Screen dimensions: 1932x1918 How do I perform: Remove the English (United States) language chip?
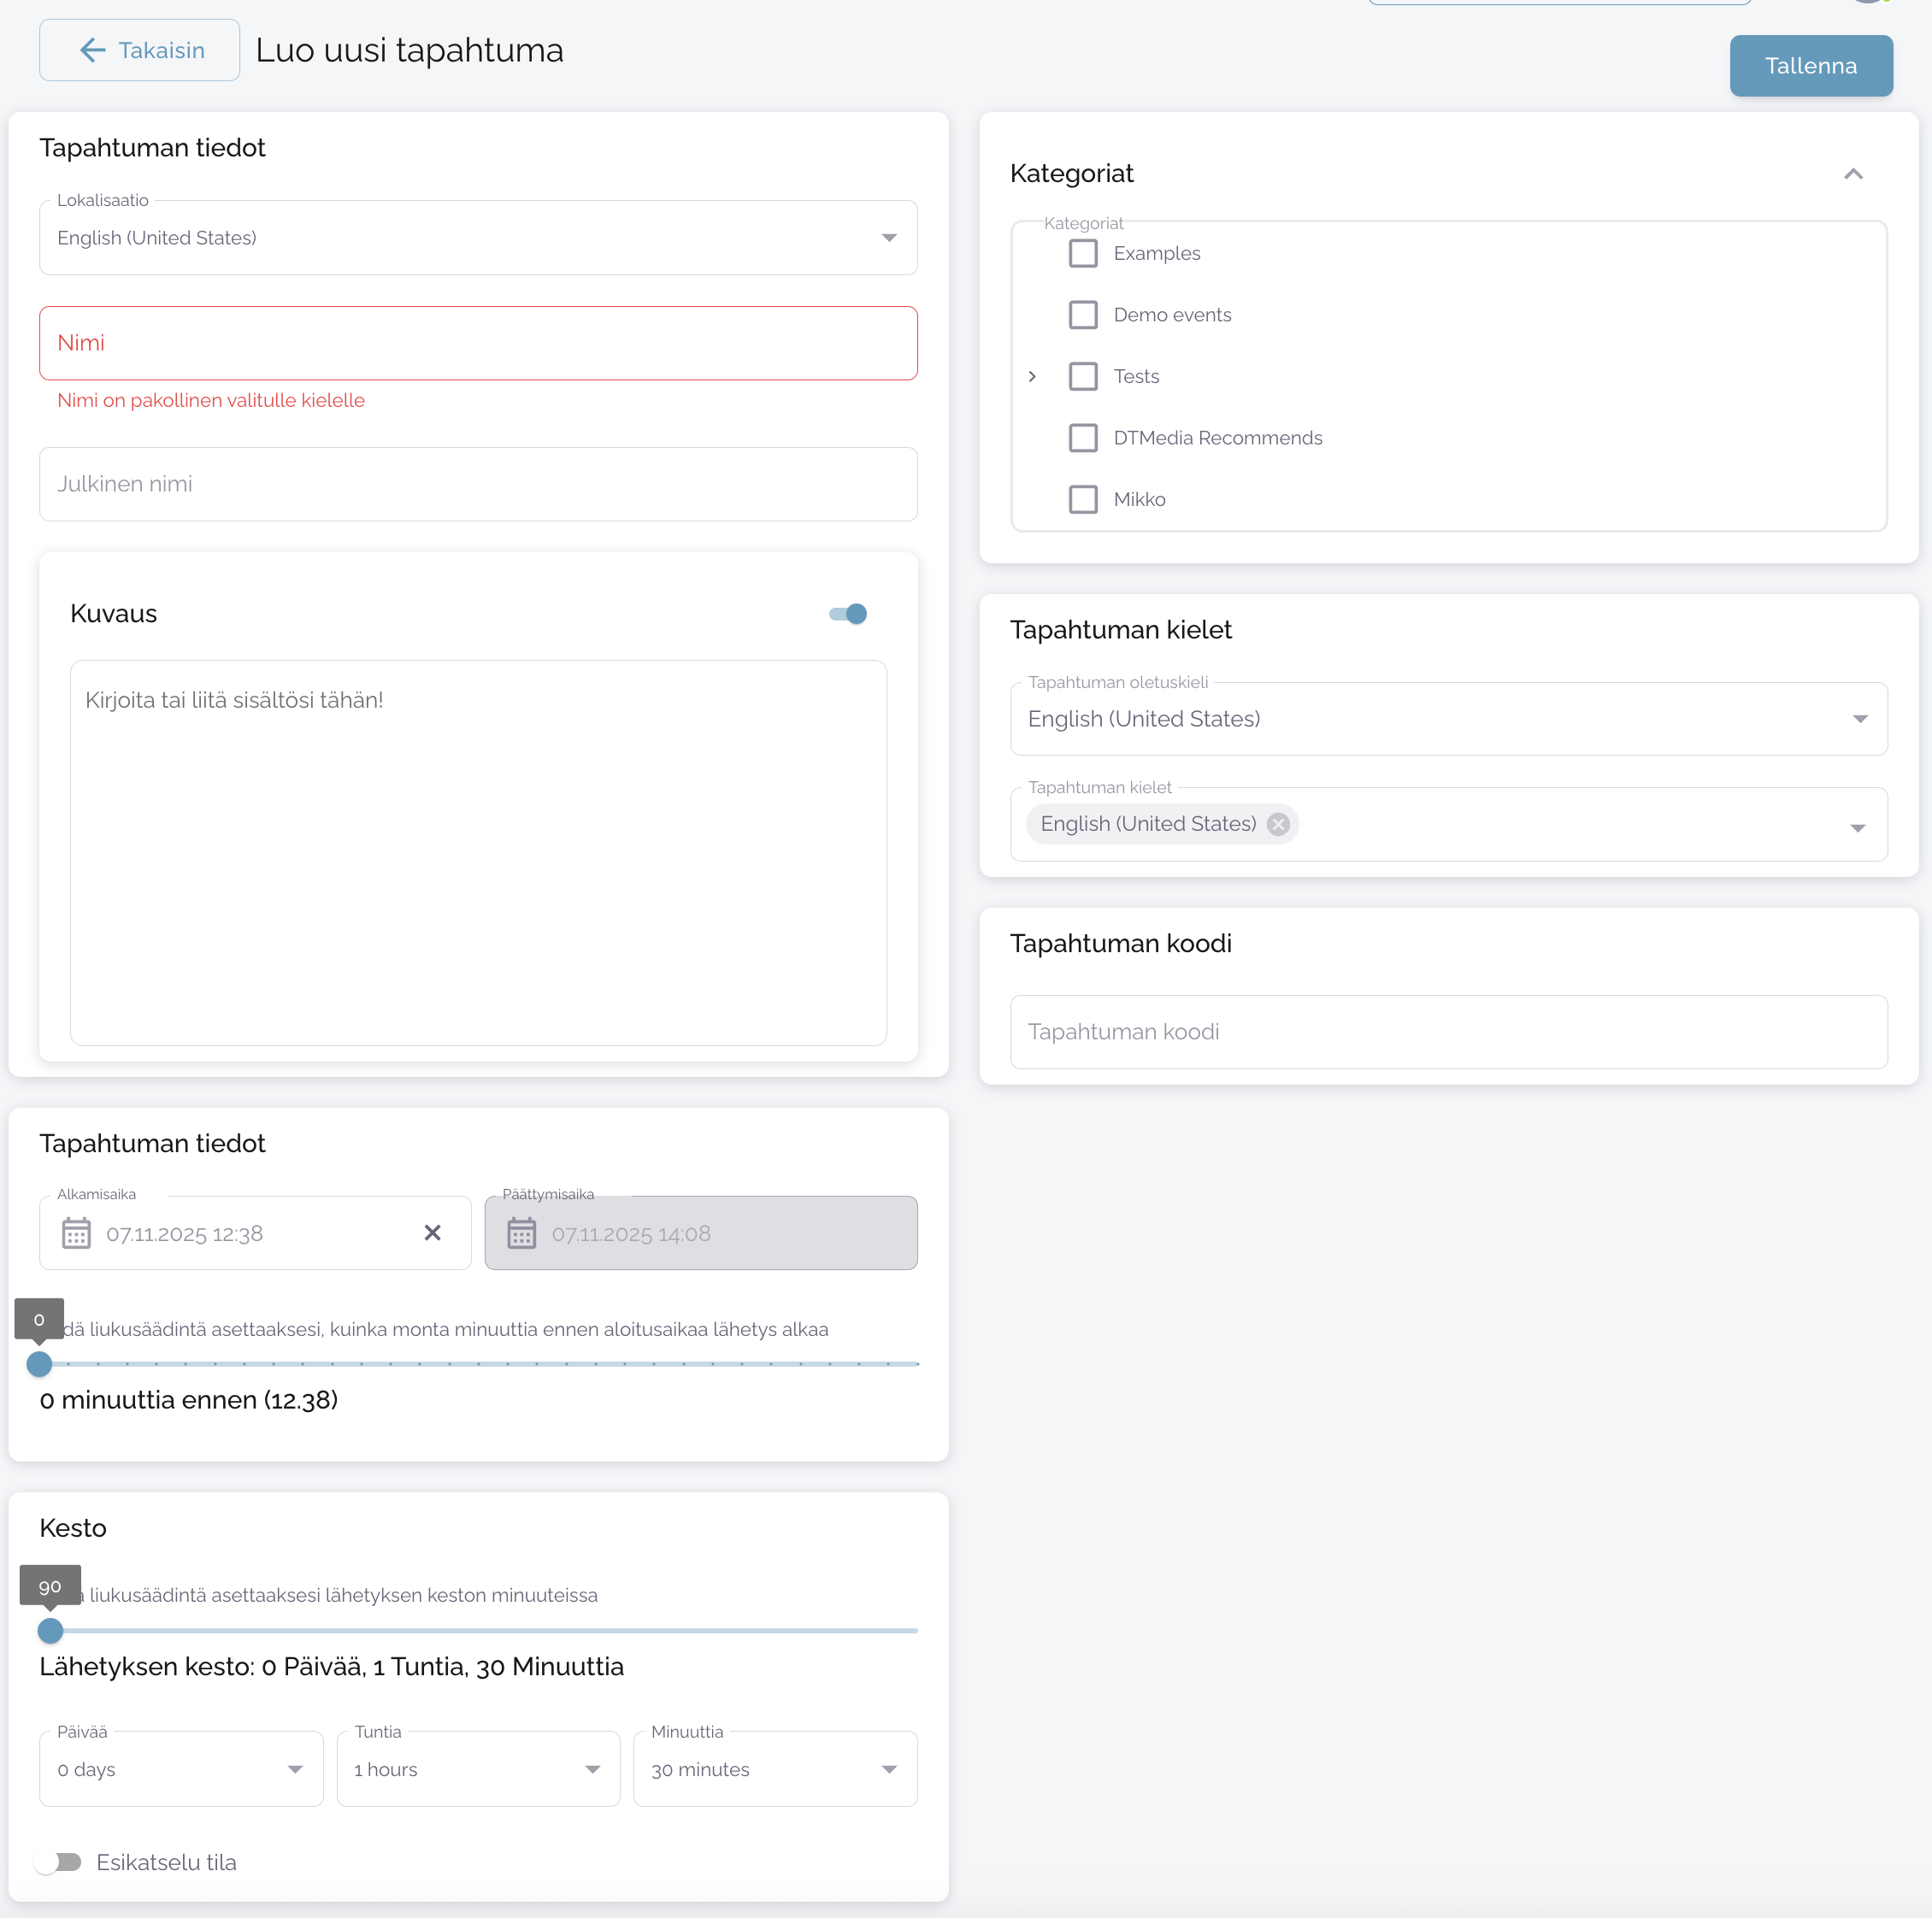coord(1277,824)
